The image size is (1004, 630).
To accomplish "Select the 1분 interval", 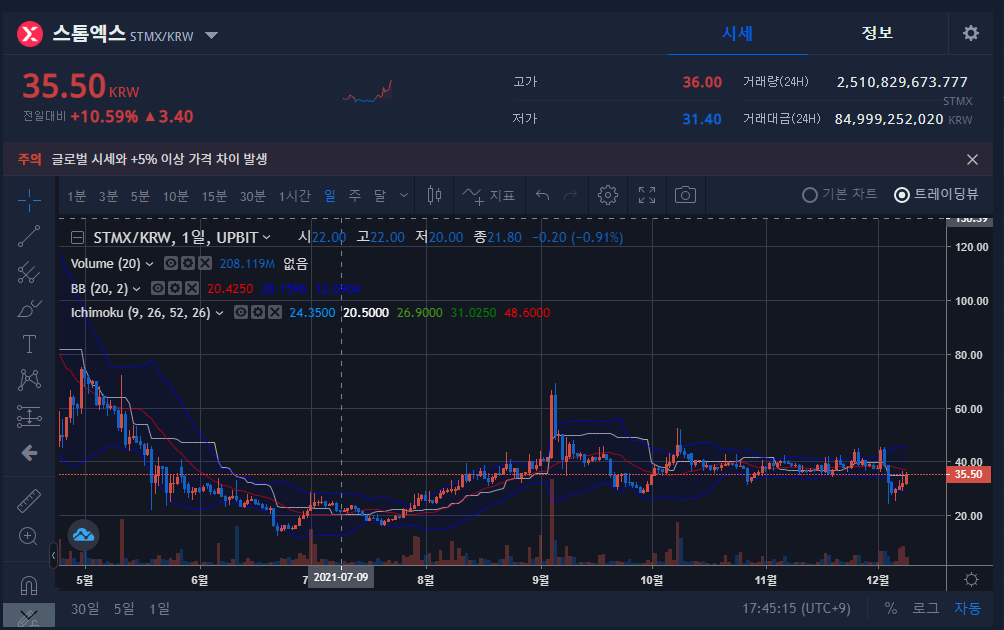I will click(77, 196).
